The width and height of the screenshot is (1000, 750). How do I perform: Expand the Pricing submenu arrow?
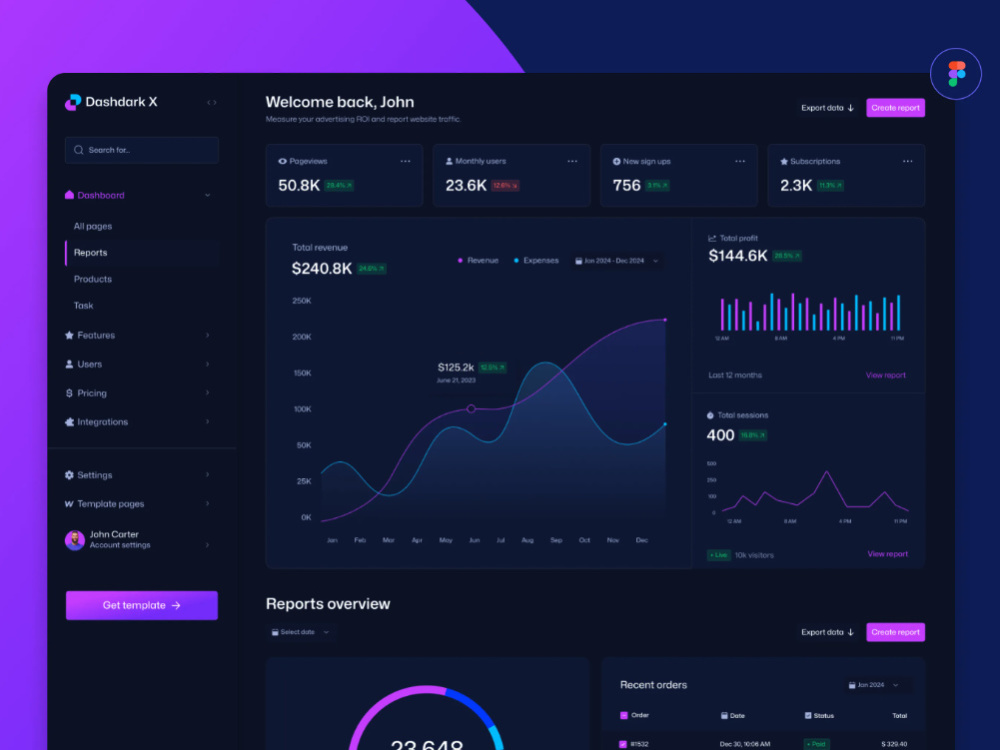(x=207, y=393)
